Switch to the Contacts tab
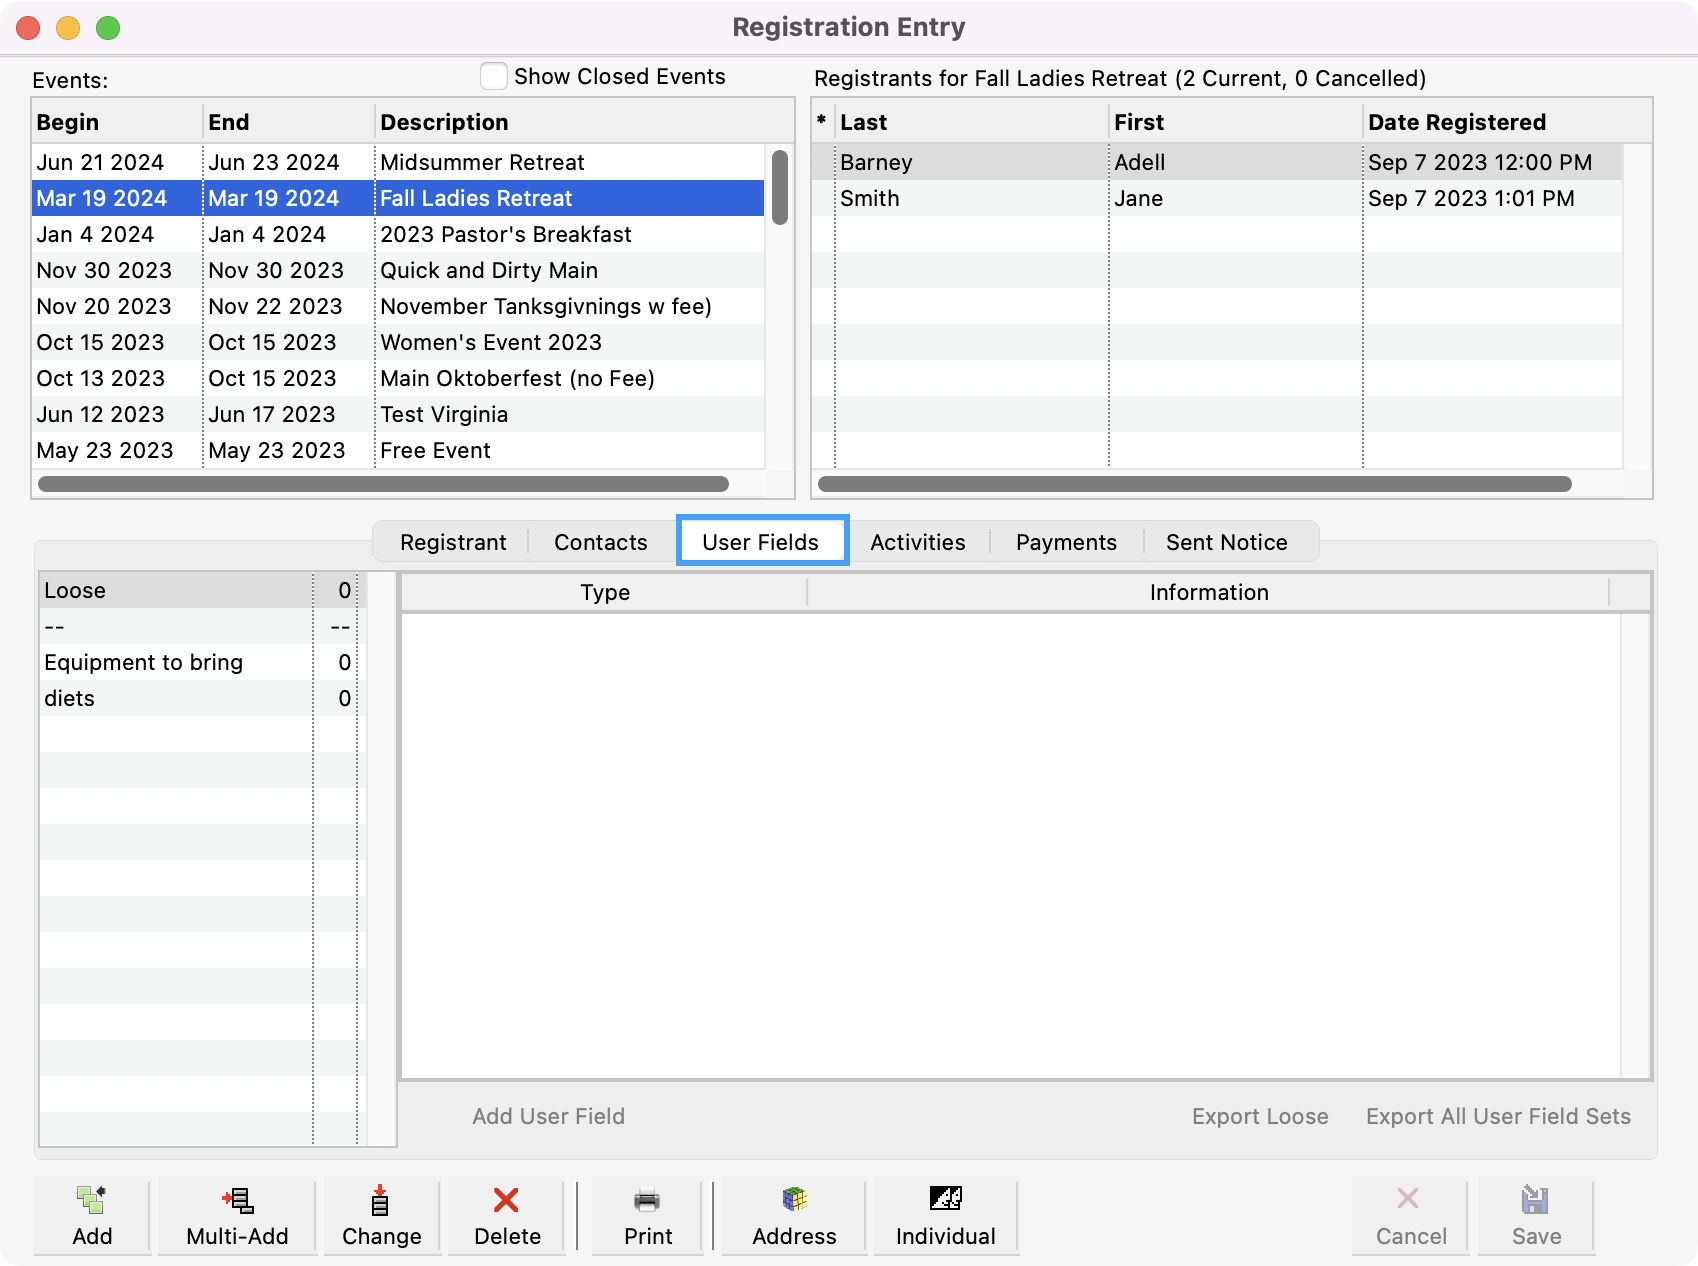The height and width of the screenshot is (1266, 1698). [600, 542]
